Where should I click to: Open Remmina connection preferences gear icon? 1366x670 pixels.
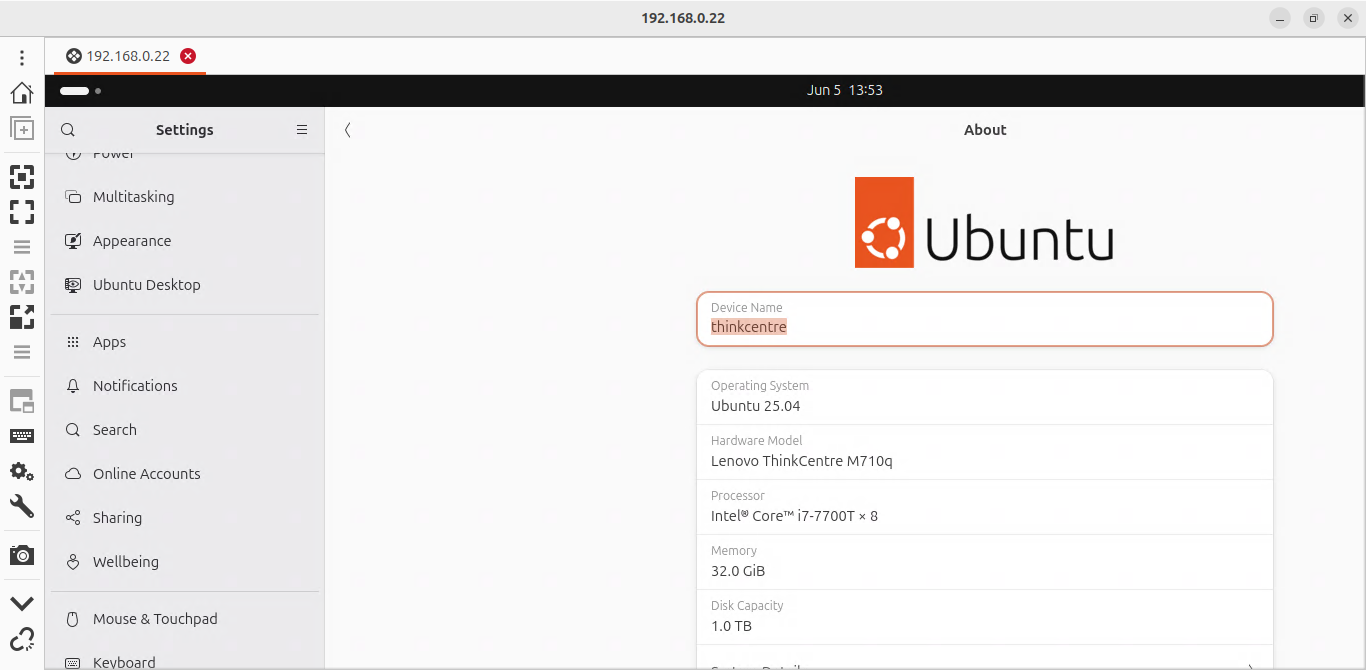[22, 471]
